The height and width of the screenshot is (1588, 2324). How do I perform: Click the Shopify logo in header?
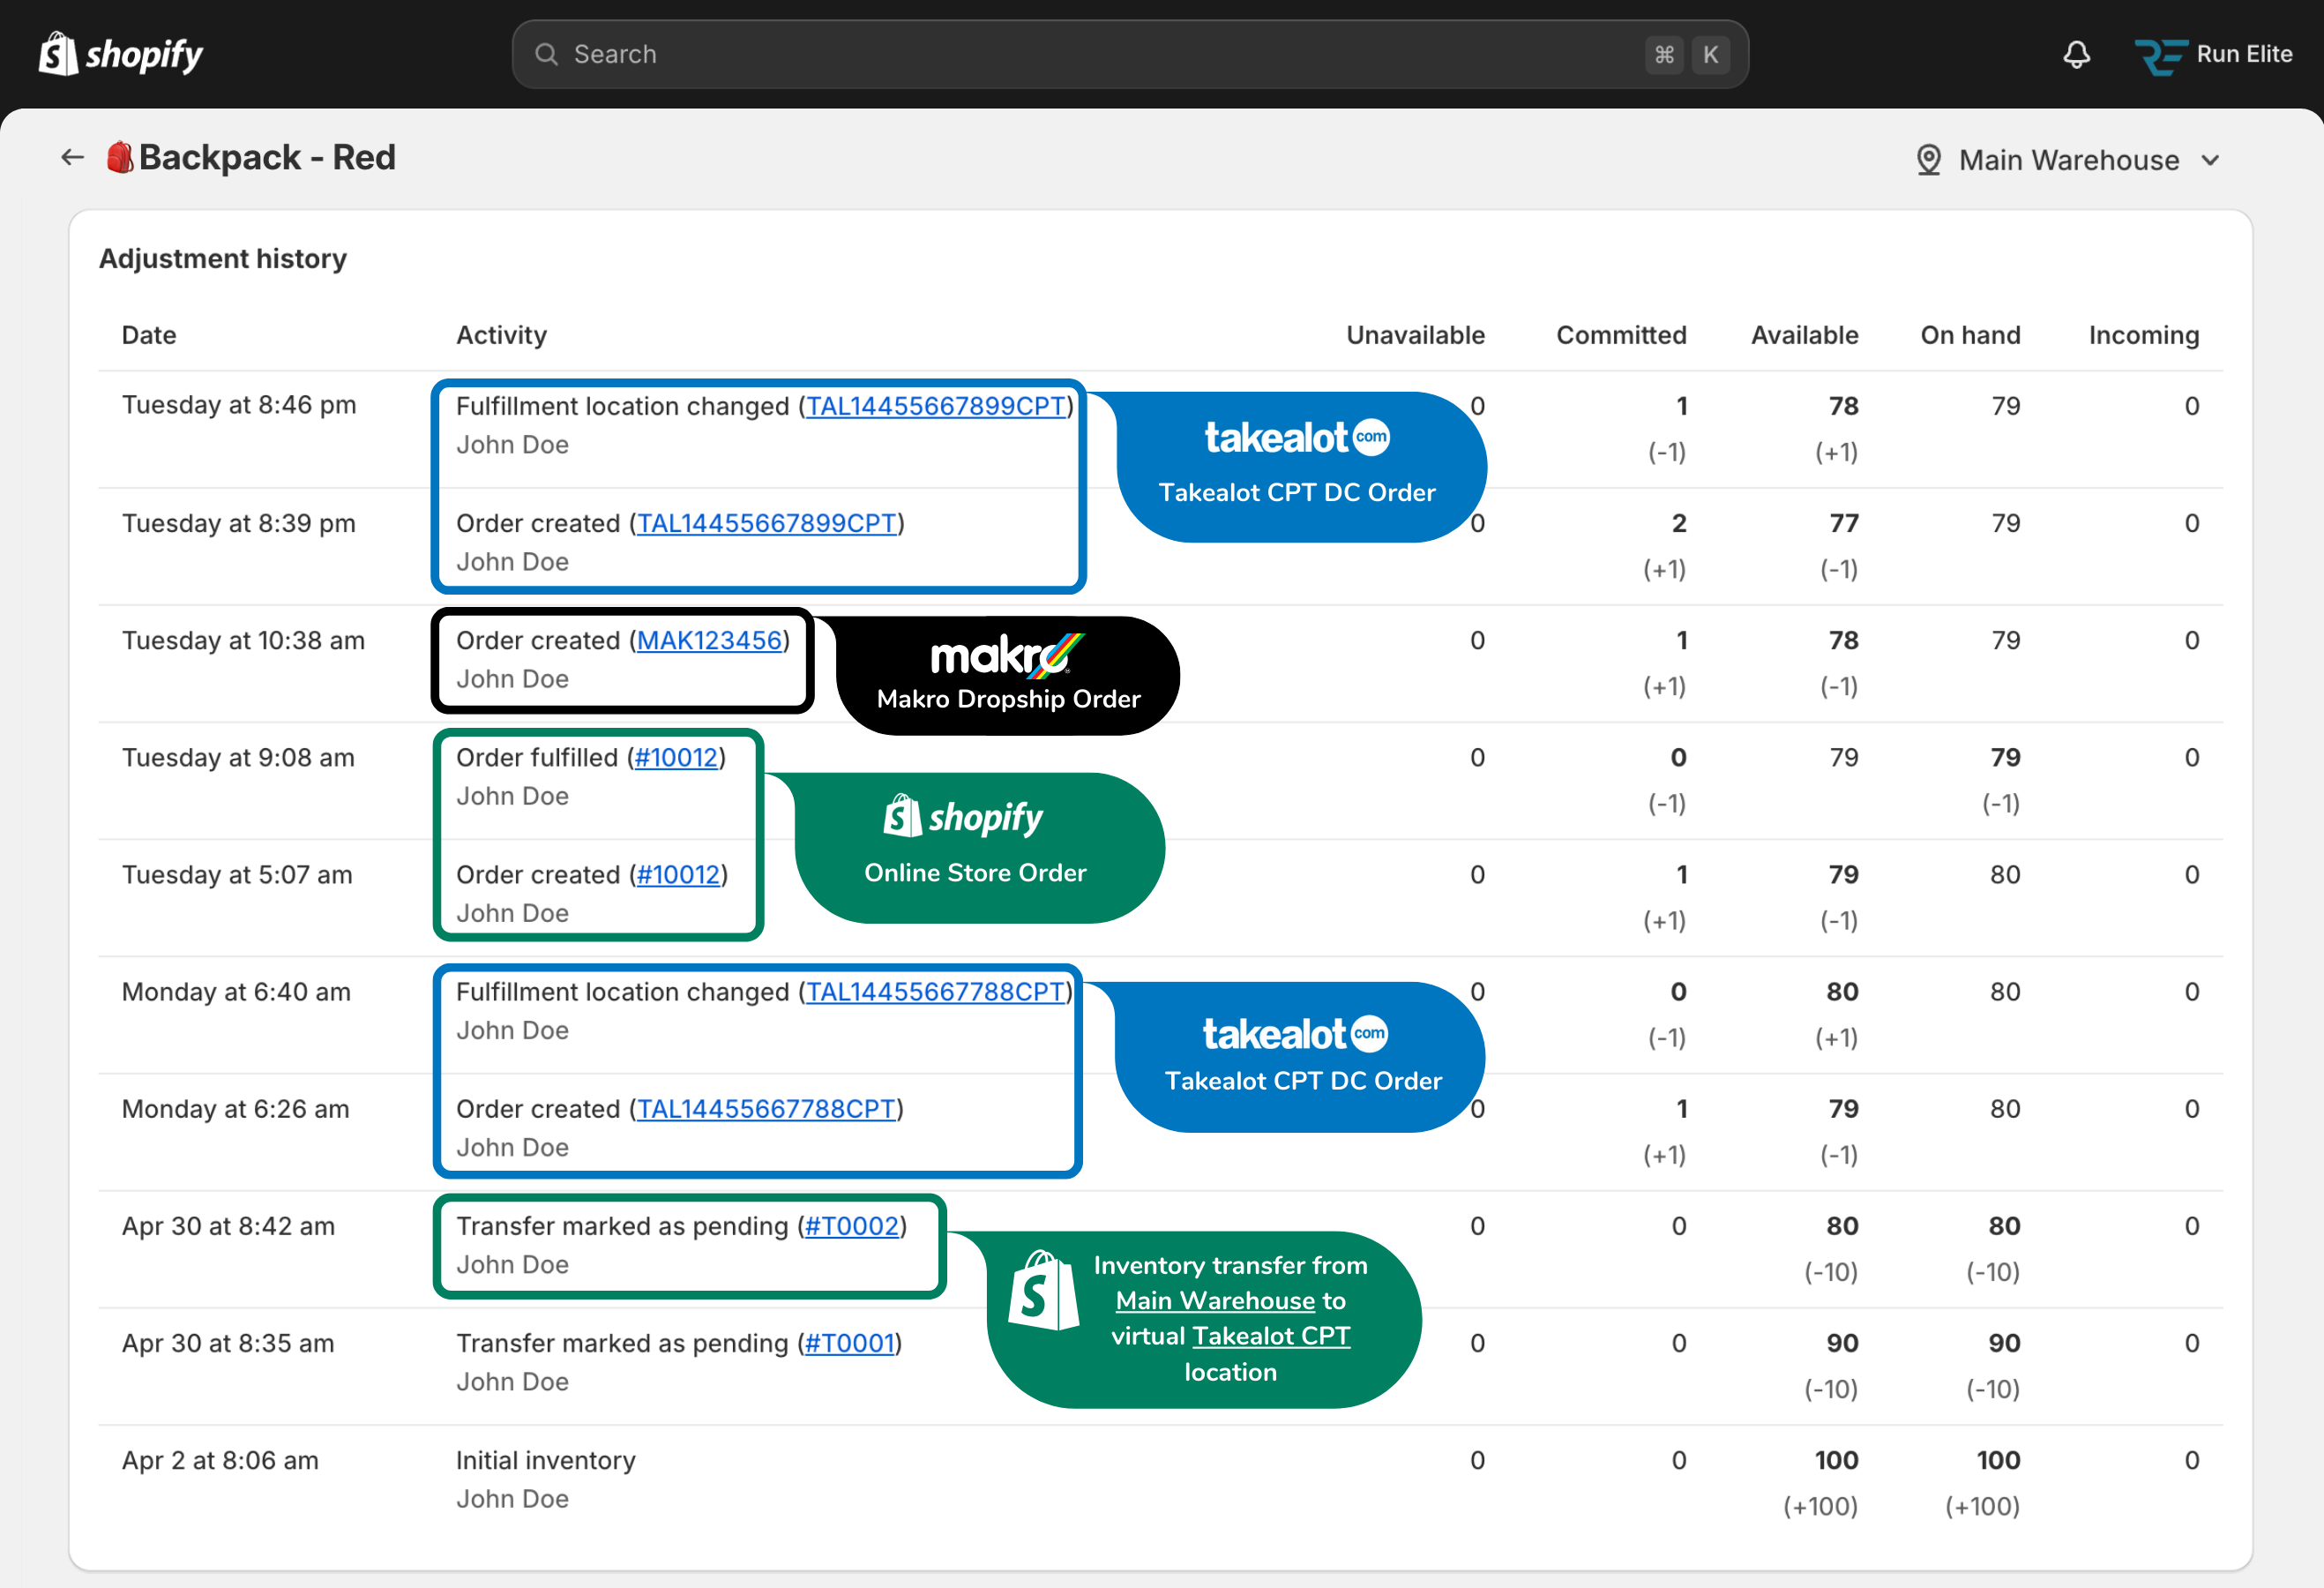point(120,54)
